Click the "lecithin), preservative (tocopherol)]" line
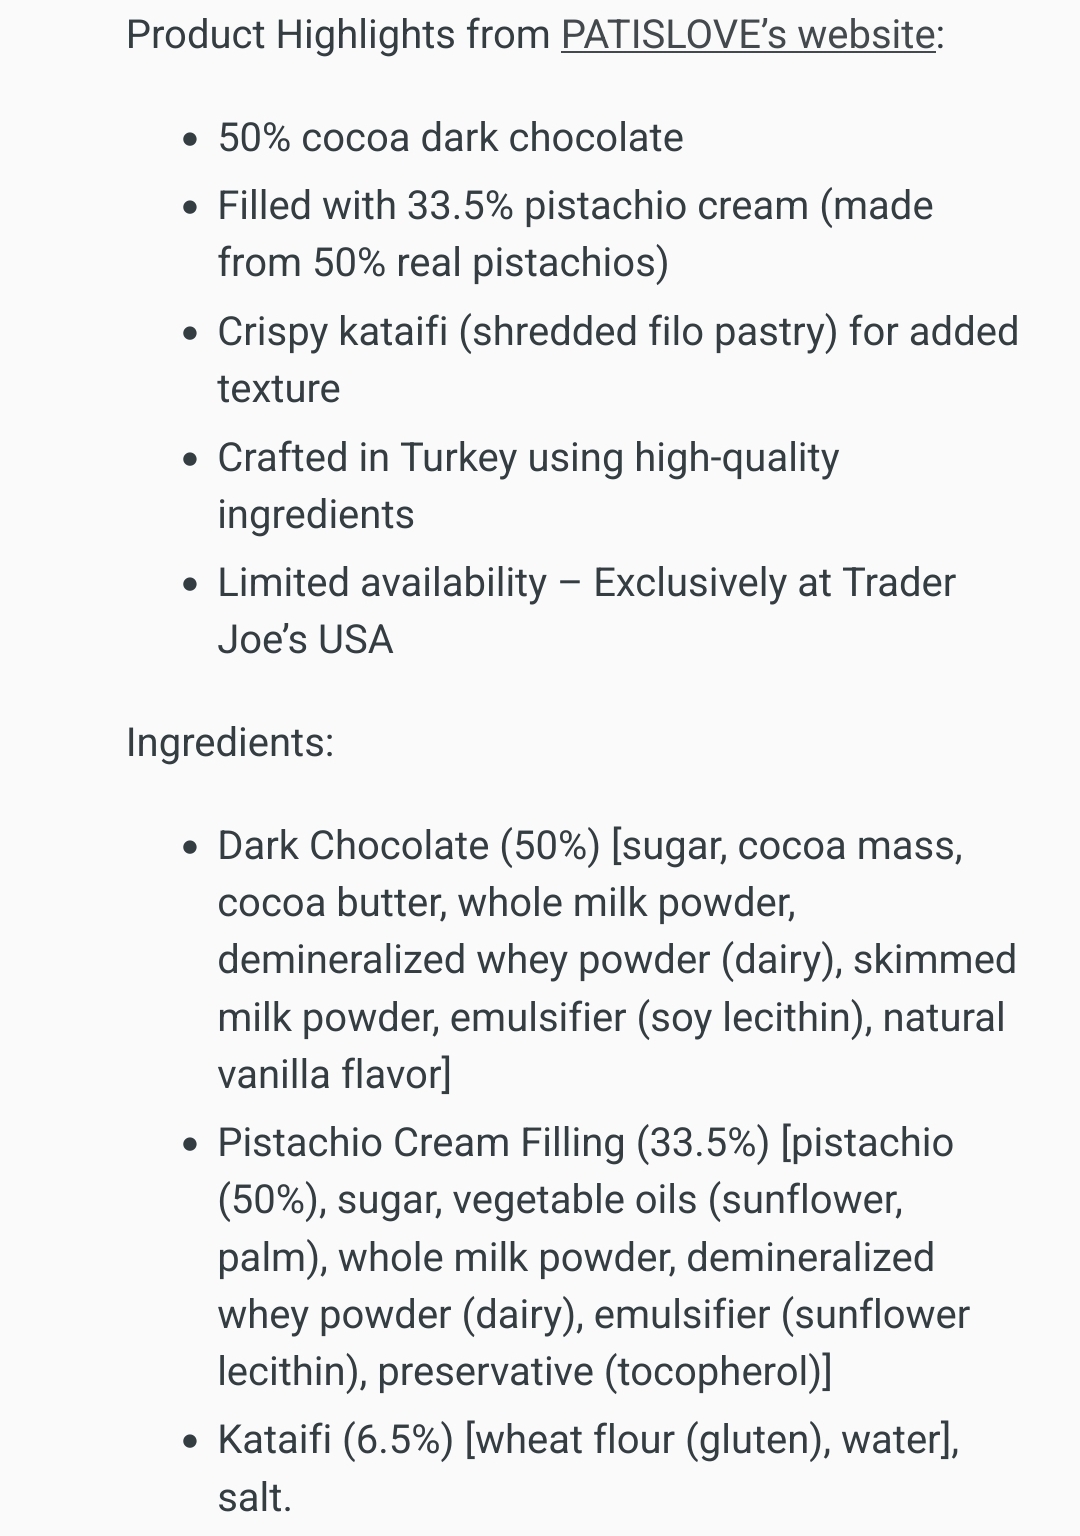Image resolution: width=1080 pixels, height=1536 pixels. (524, 1372)
